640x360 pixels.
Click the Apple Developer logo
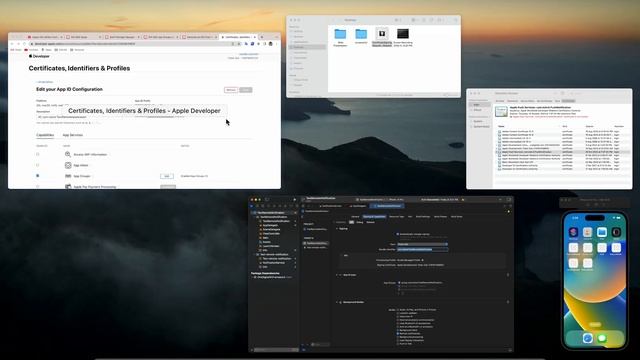click(x=39, y=56)
